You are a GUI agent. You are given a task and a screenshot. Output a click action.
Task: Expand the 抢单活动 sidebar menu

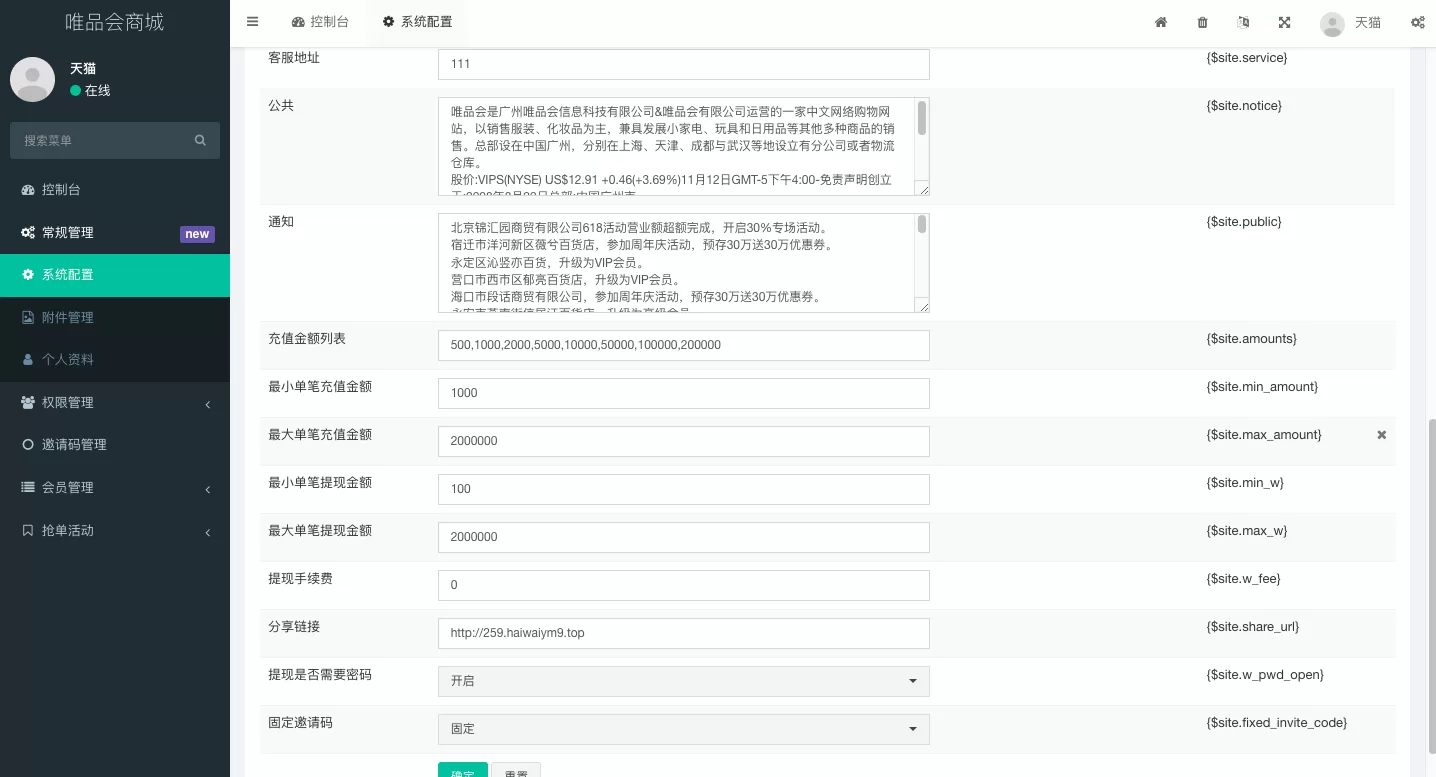[115, 531]
